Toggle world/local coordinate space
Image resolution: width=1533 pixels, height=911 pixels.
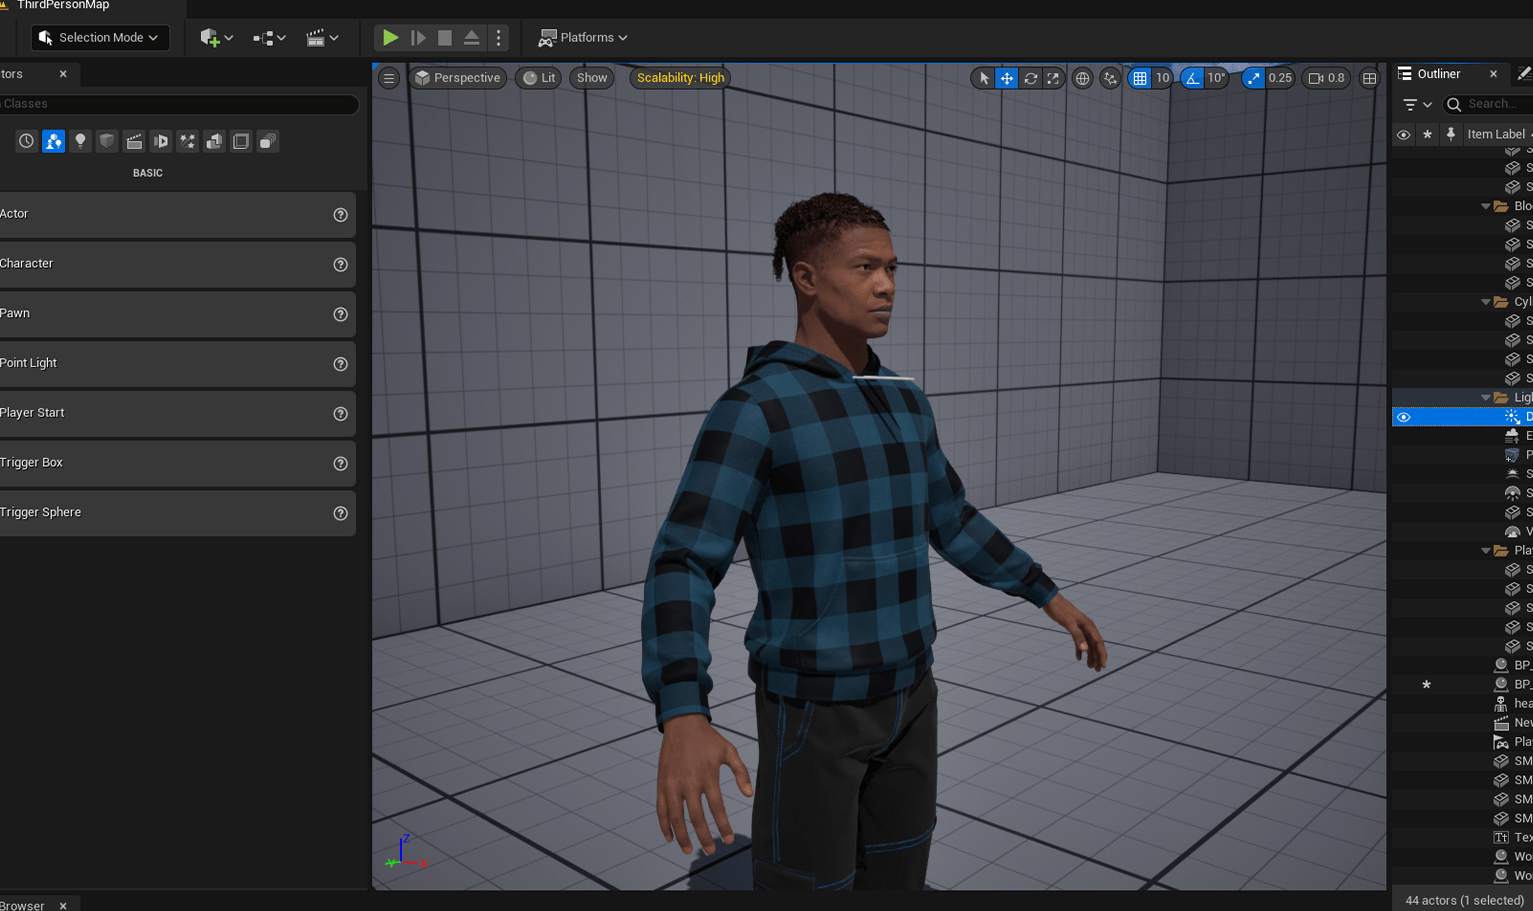coord(1082,78)
